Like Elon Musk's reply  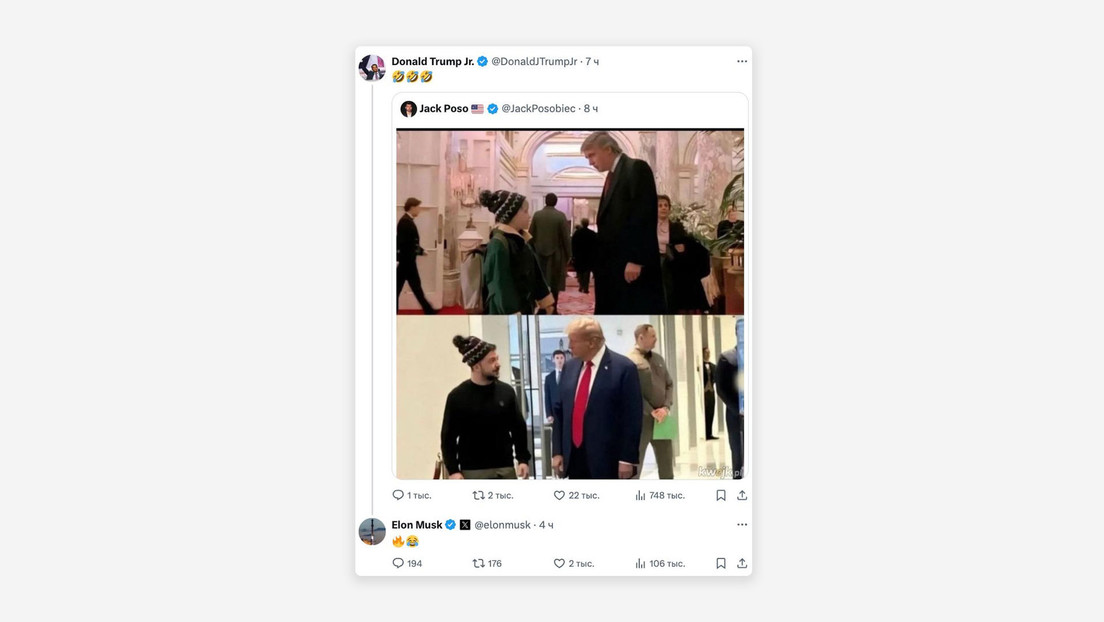(x=559, y=562)
